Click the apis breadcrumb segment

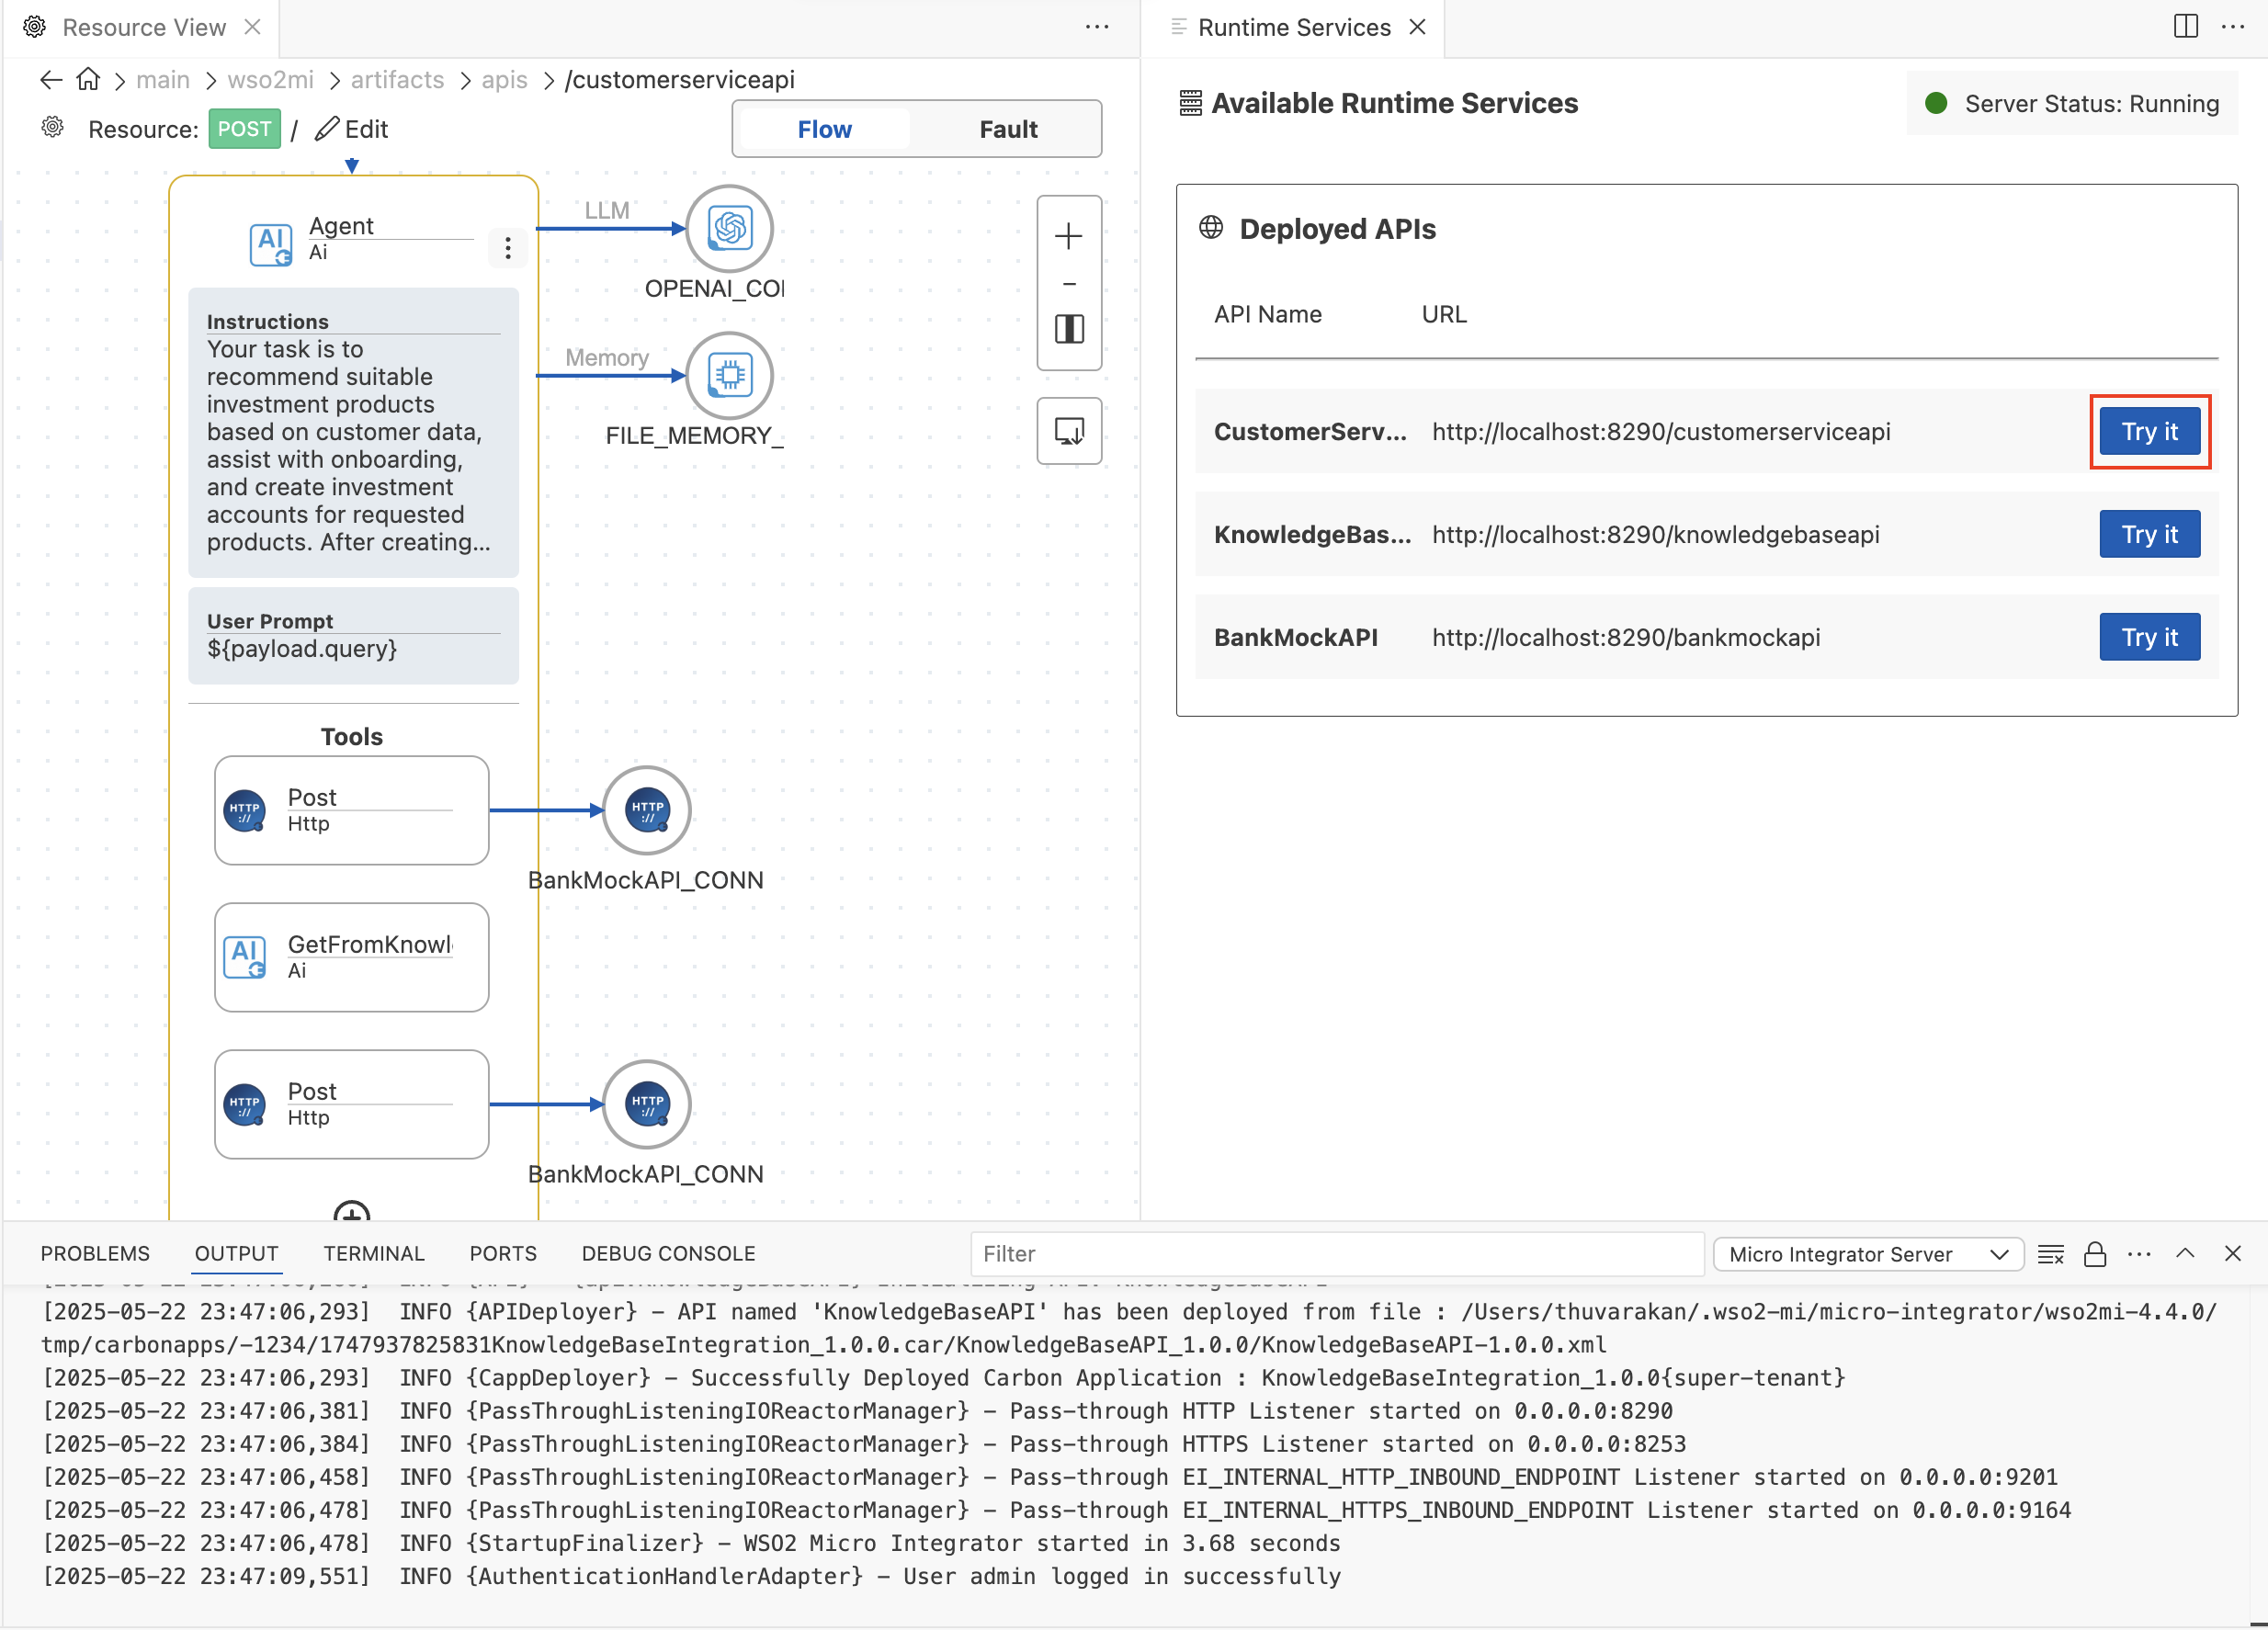point(504,79)
